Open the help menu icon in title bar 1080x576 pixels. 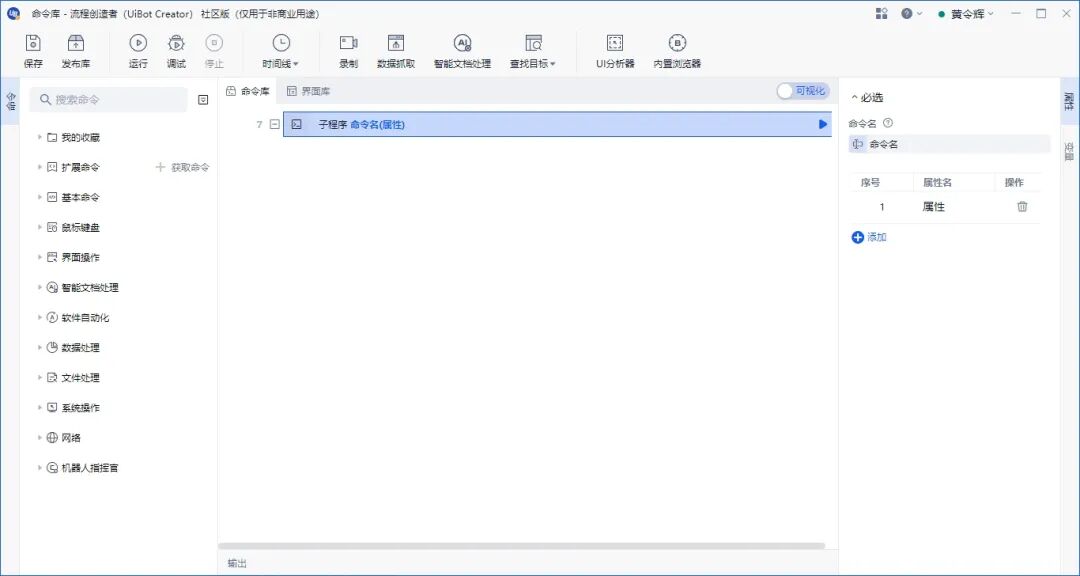(x=907, y=14)
